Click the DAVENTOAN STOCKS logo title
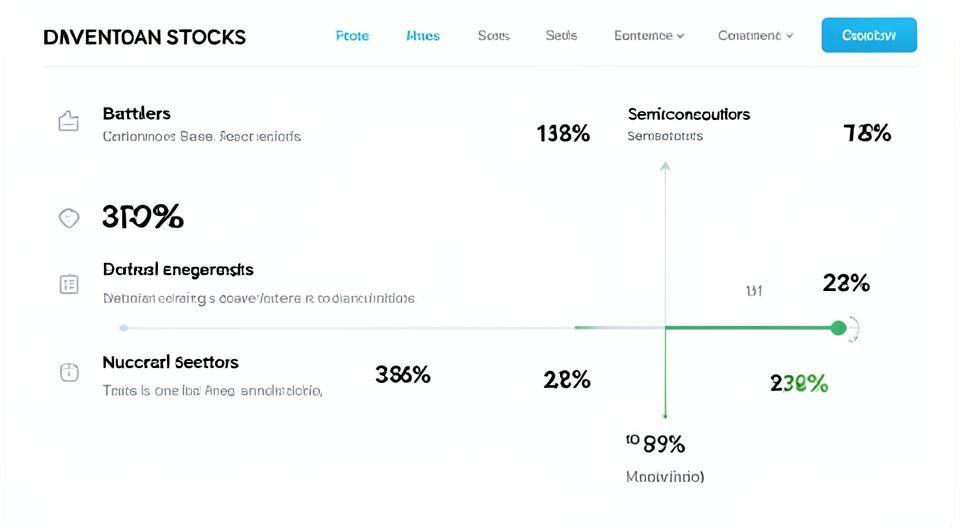 (145, 37)
